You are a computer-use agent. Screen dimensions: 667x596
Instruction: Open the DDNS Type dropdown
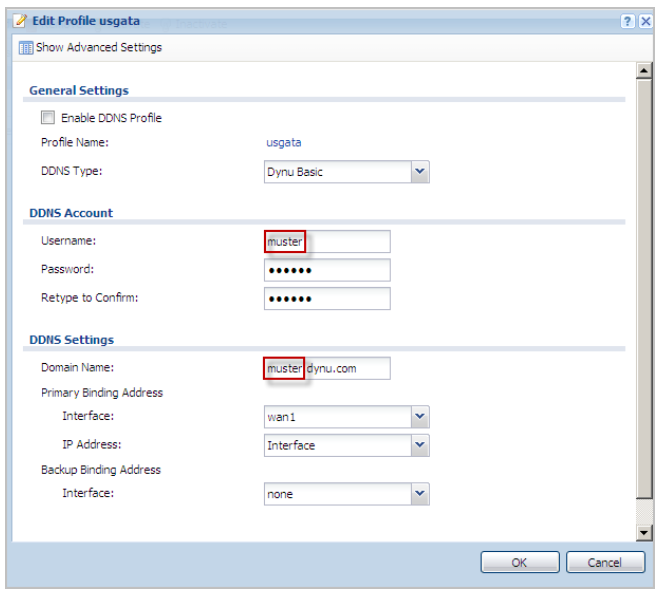click(x=420, y=172)
